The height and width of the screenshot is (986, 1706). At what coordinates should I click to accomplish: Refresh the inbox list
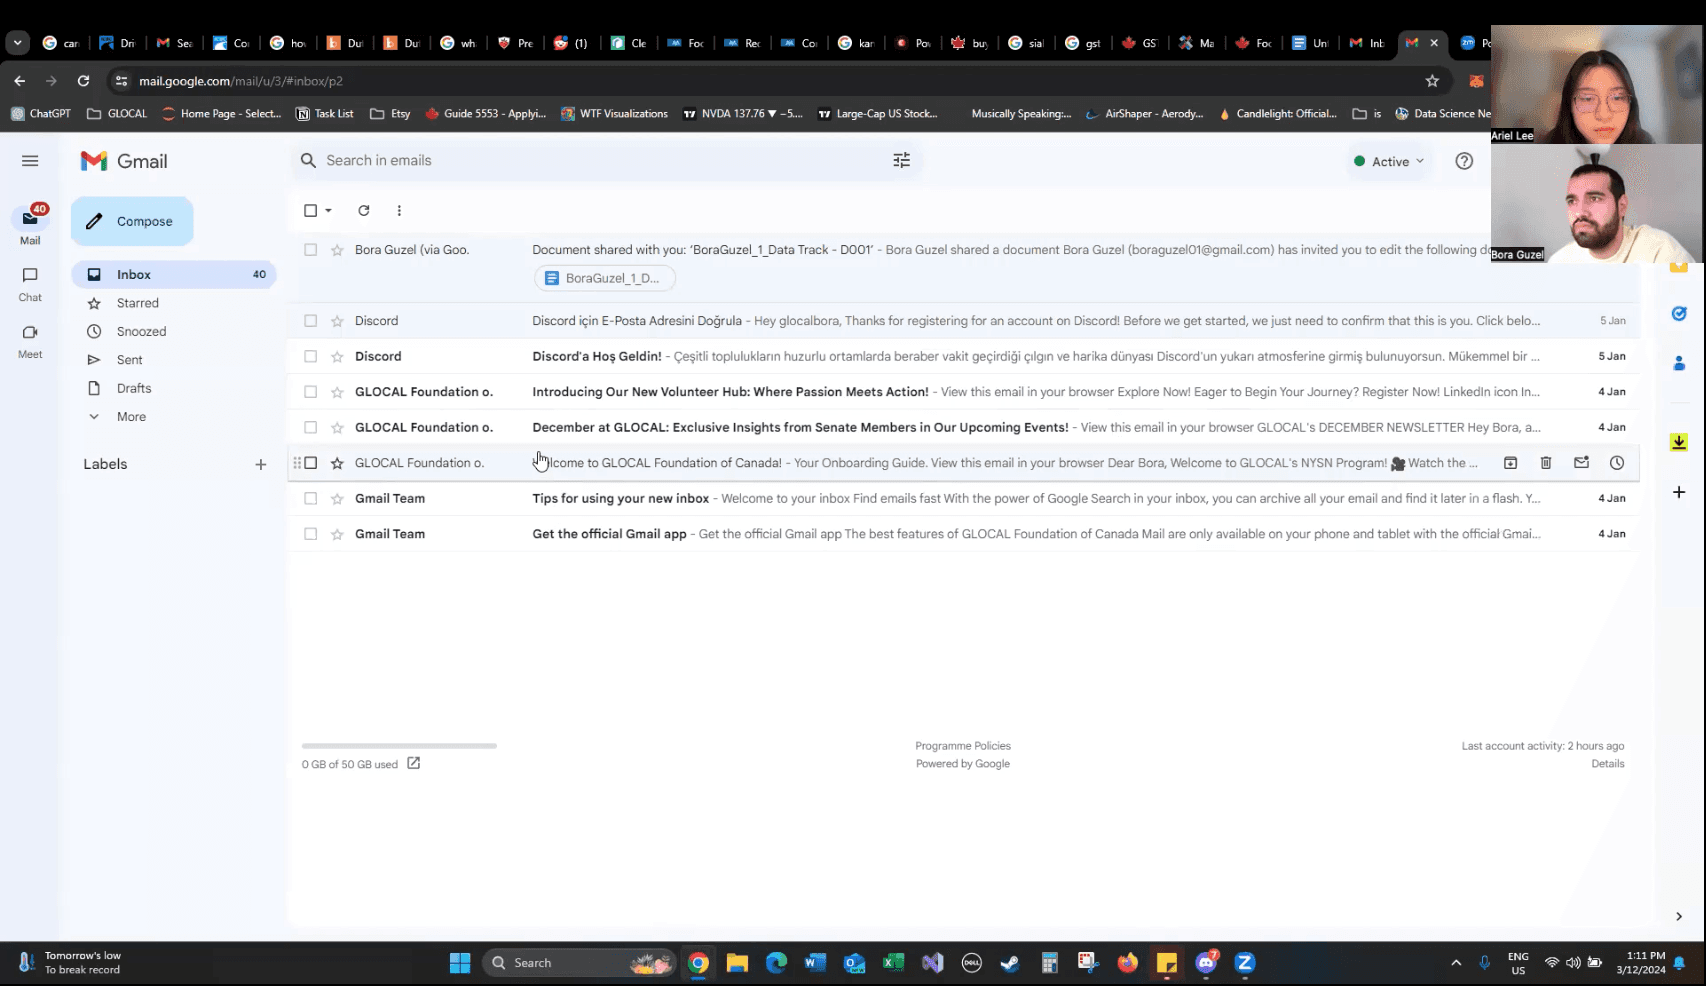(x=364, y=210)
